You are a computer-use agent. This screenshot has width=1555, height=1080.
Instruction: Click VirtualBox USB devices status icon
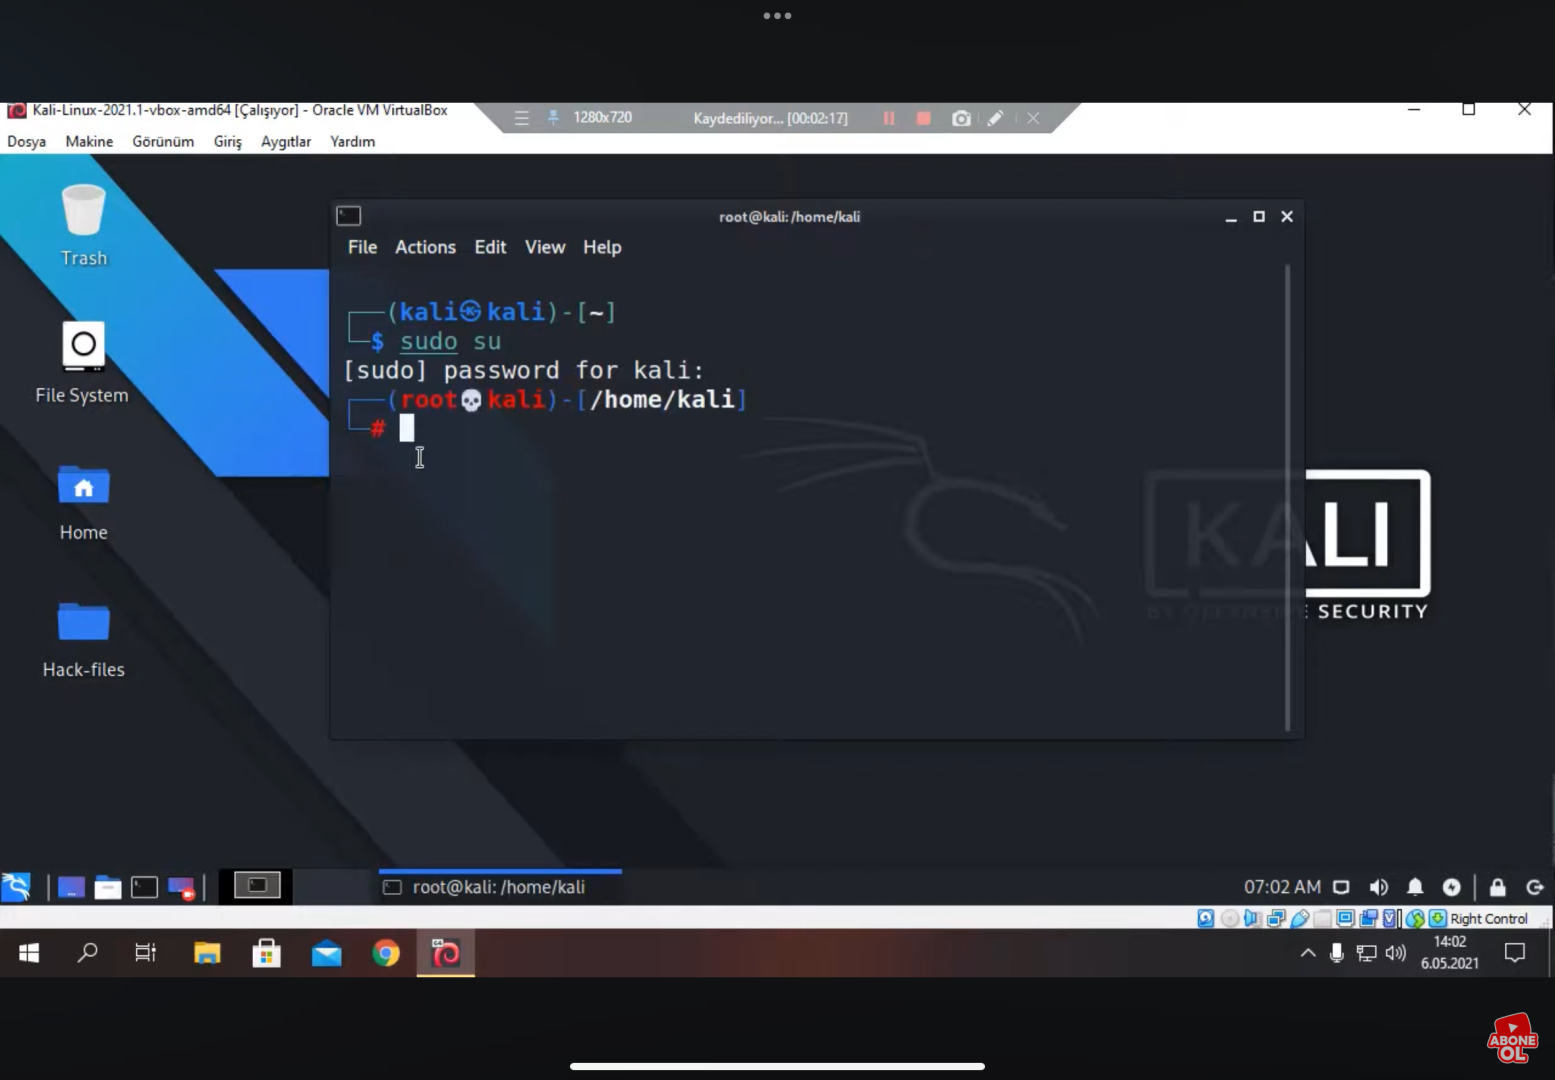coord(1299,918)
